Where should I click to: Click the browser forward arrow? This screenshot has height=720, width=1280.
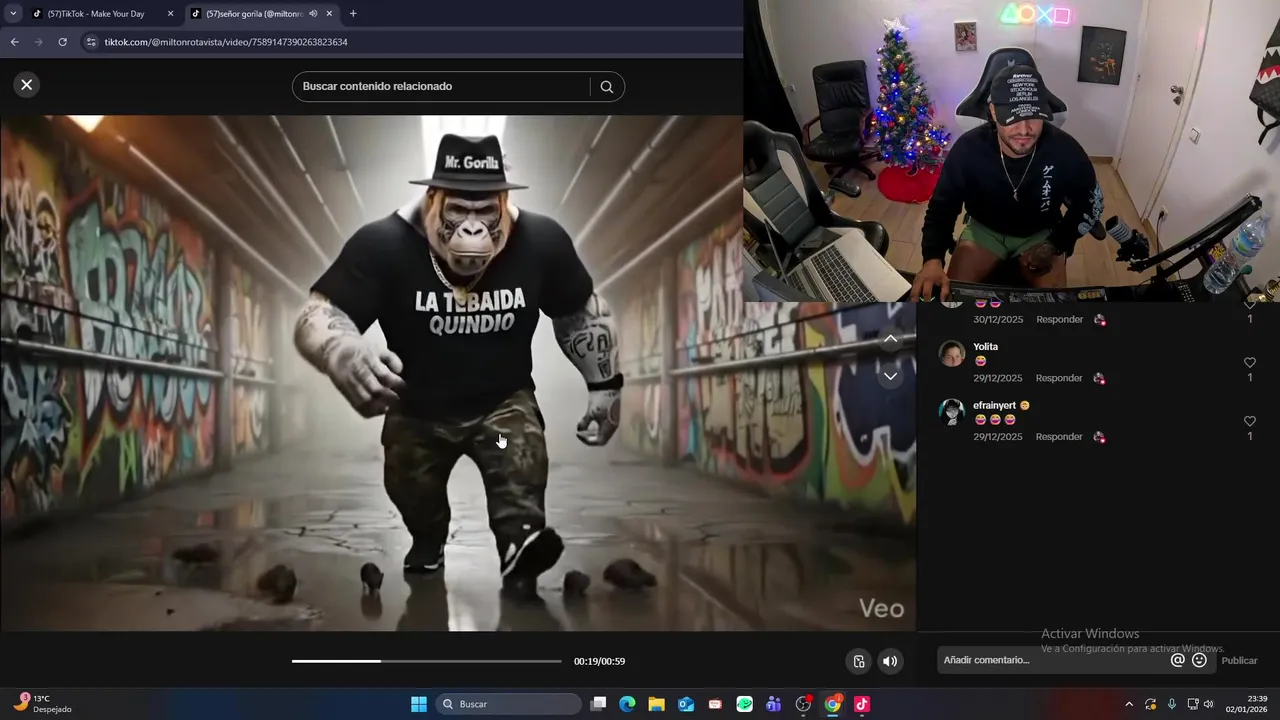point(38,42)
